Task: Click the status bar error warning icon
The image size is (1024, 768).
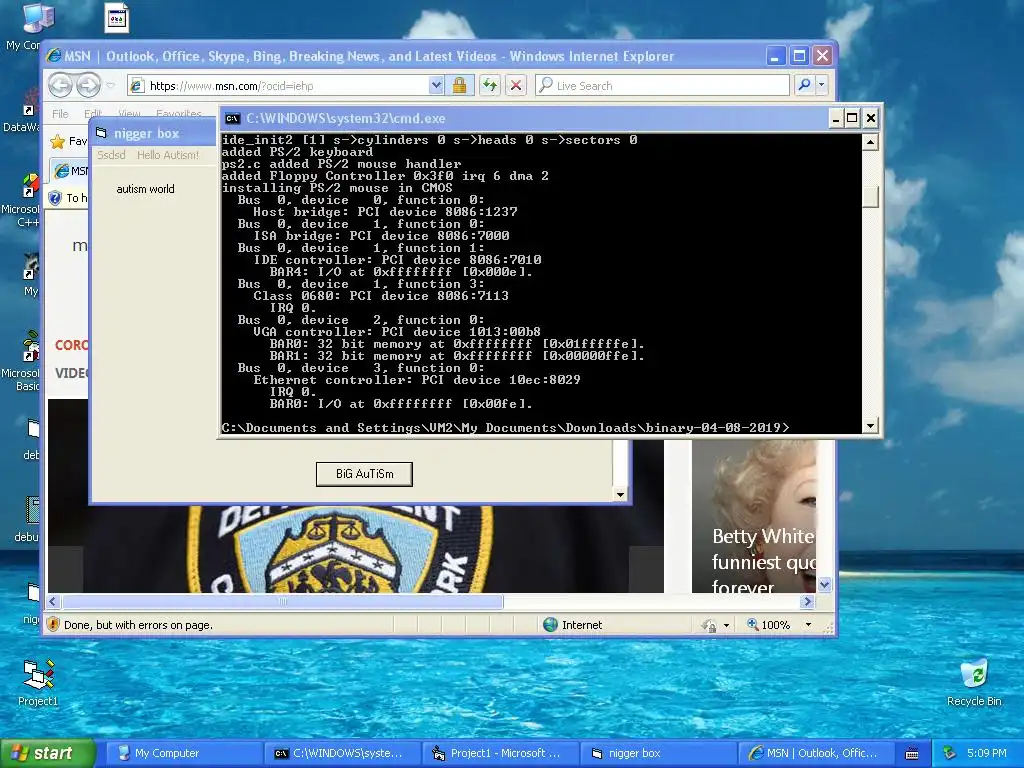Action: click(54, 624)
